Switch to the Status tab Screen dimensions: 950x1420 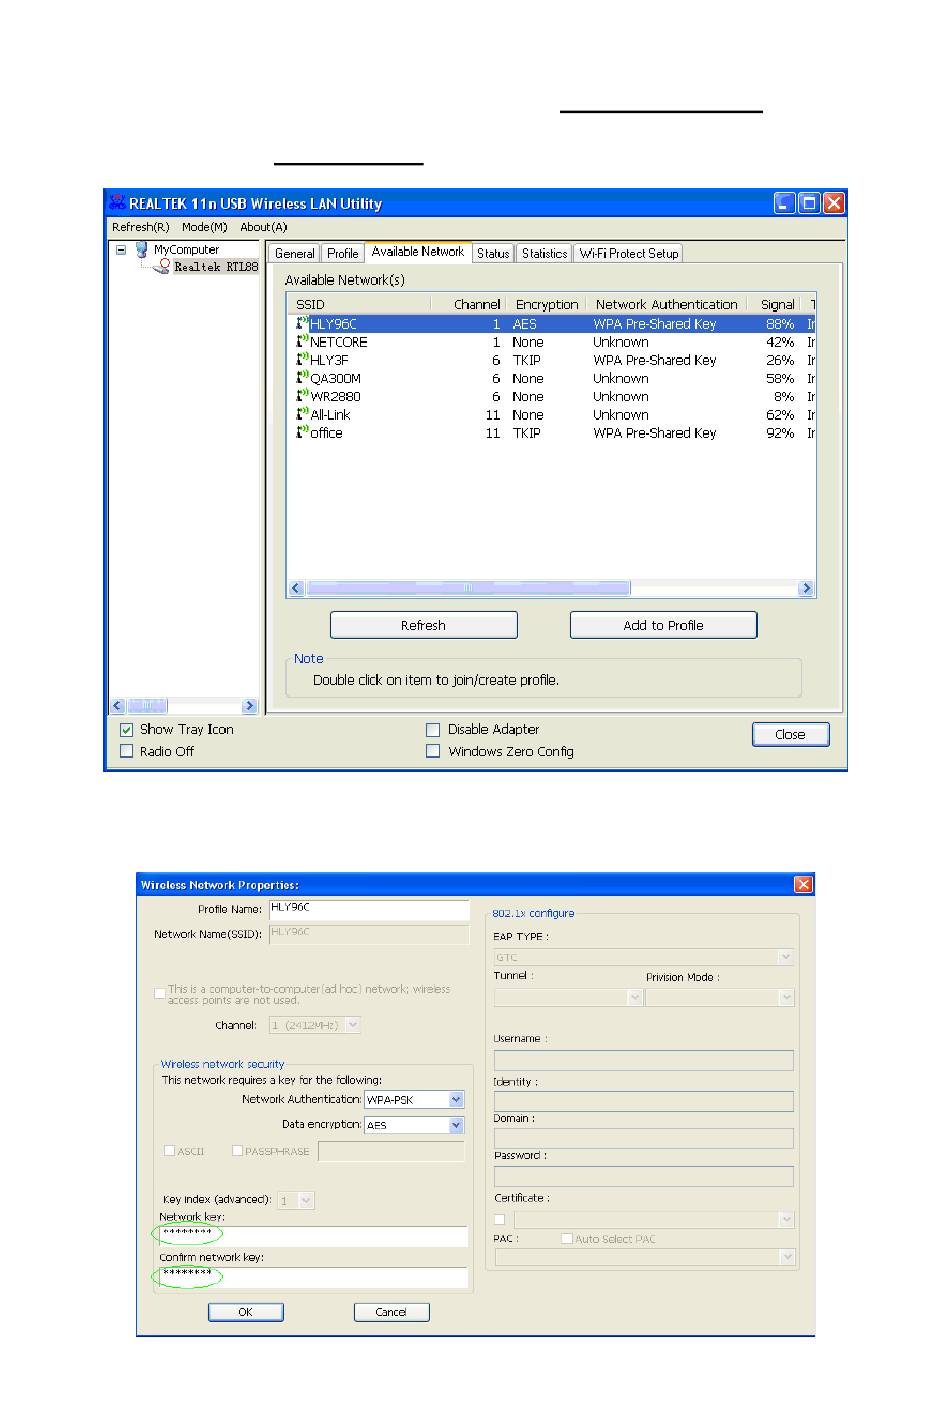493,254
